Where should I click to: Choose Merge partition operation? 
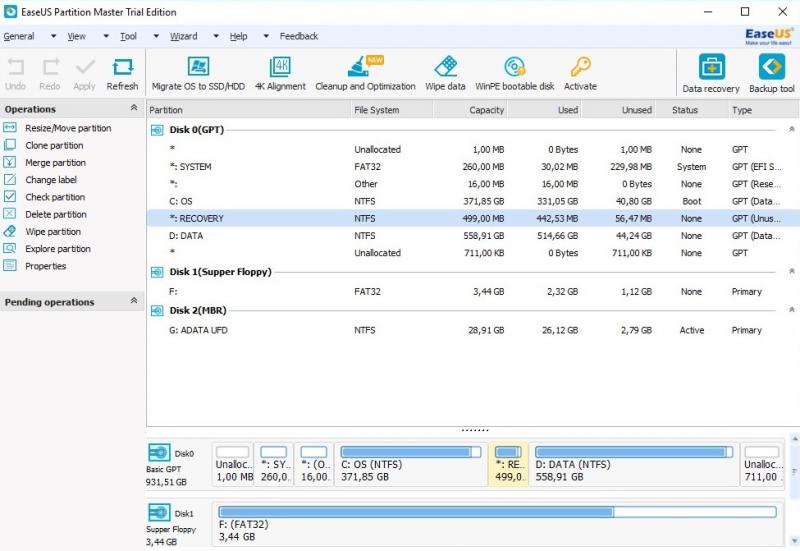click(55, 163)
